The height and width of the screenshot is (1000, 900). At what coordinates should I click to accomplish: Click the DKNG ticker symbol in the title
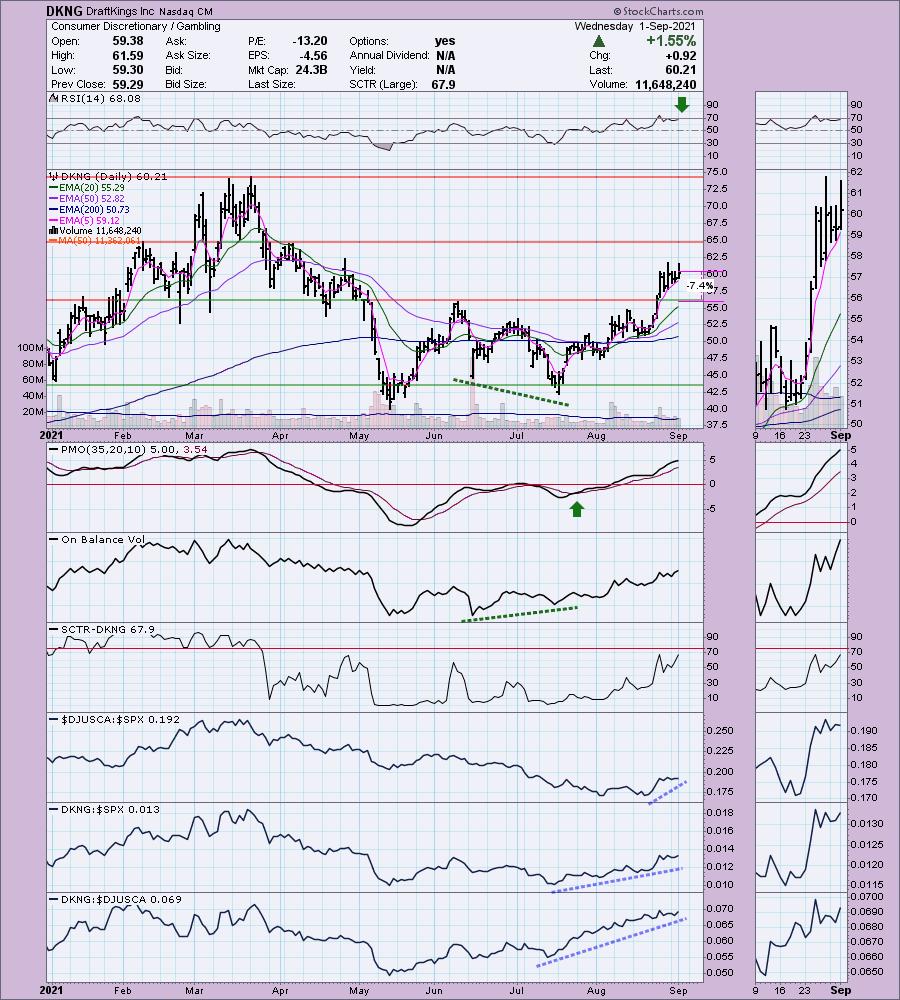(x=64, y=11)
